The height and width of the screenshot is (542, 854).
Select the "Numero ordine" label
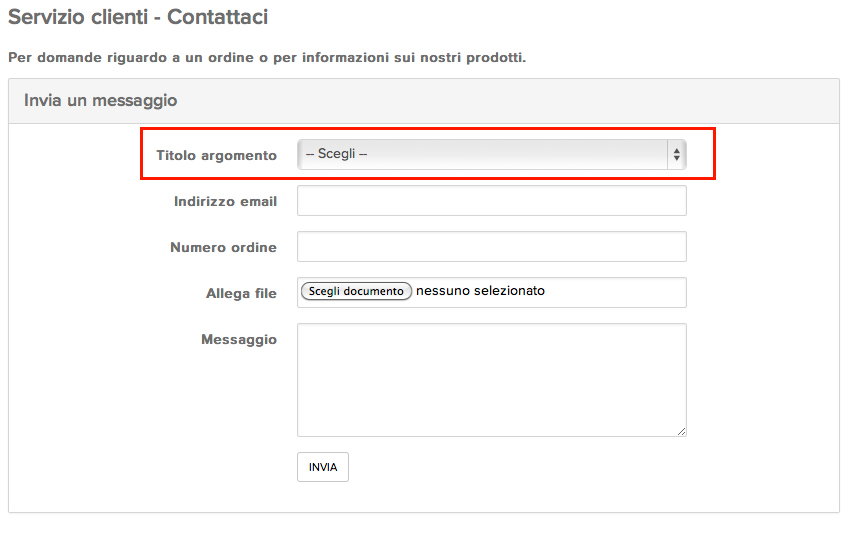pos(223,248)
